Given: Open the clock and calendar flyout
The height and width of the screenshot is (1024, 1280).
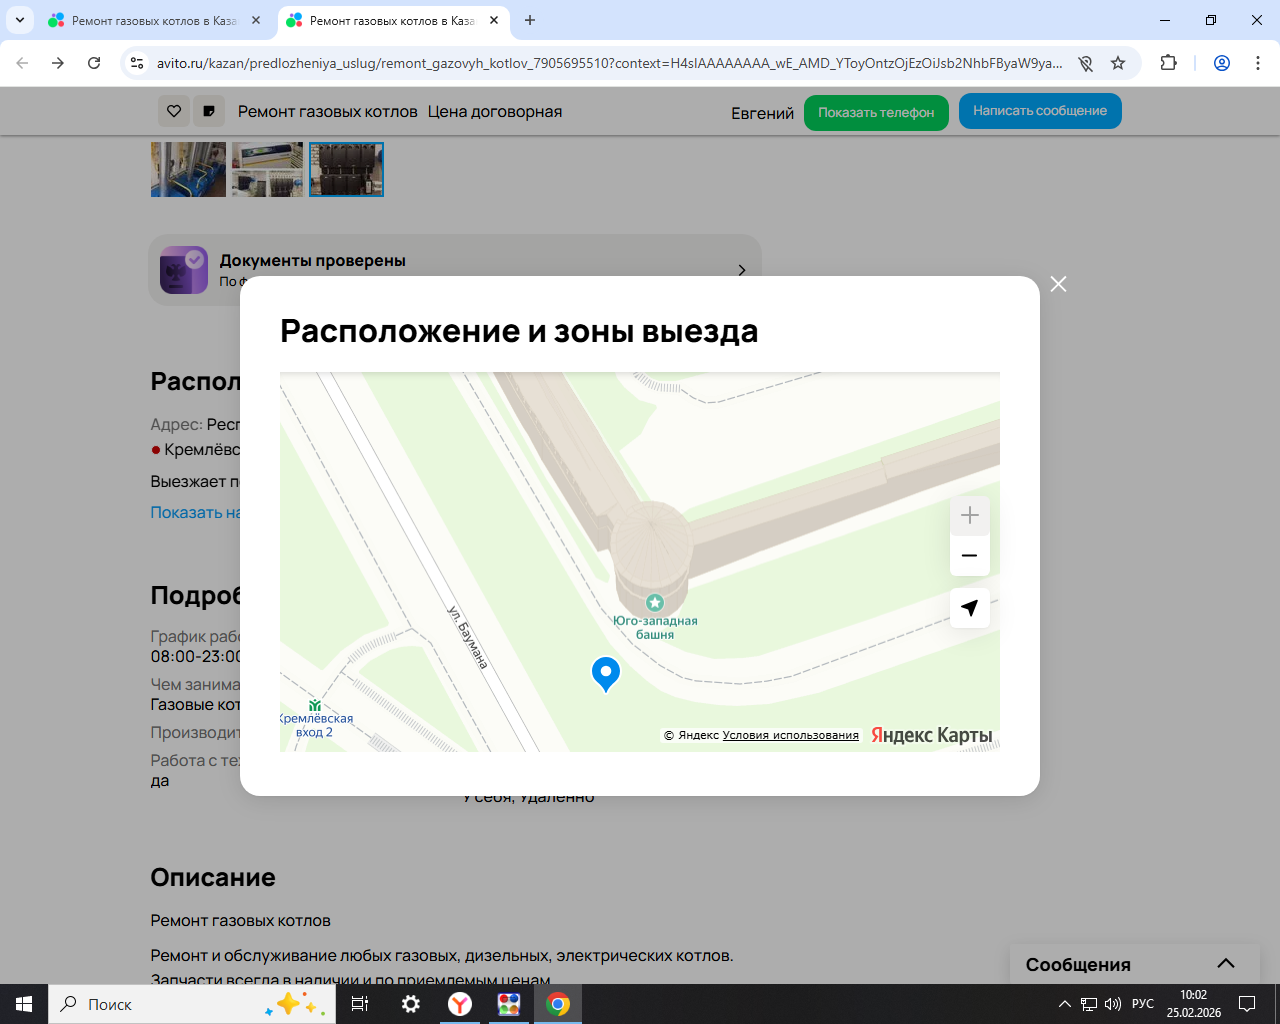Looking at the screenshot, I should [1194, 1004].
